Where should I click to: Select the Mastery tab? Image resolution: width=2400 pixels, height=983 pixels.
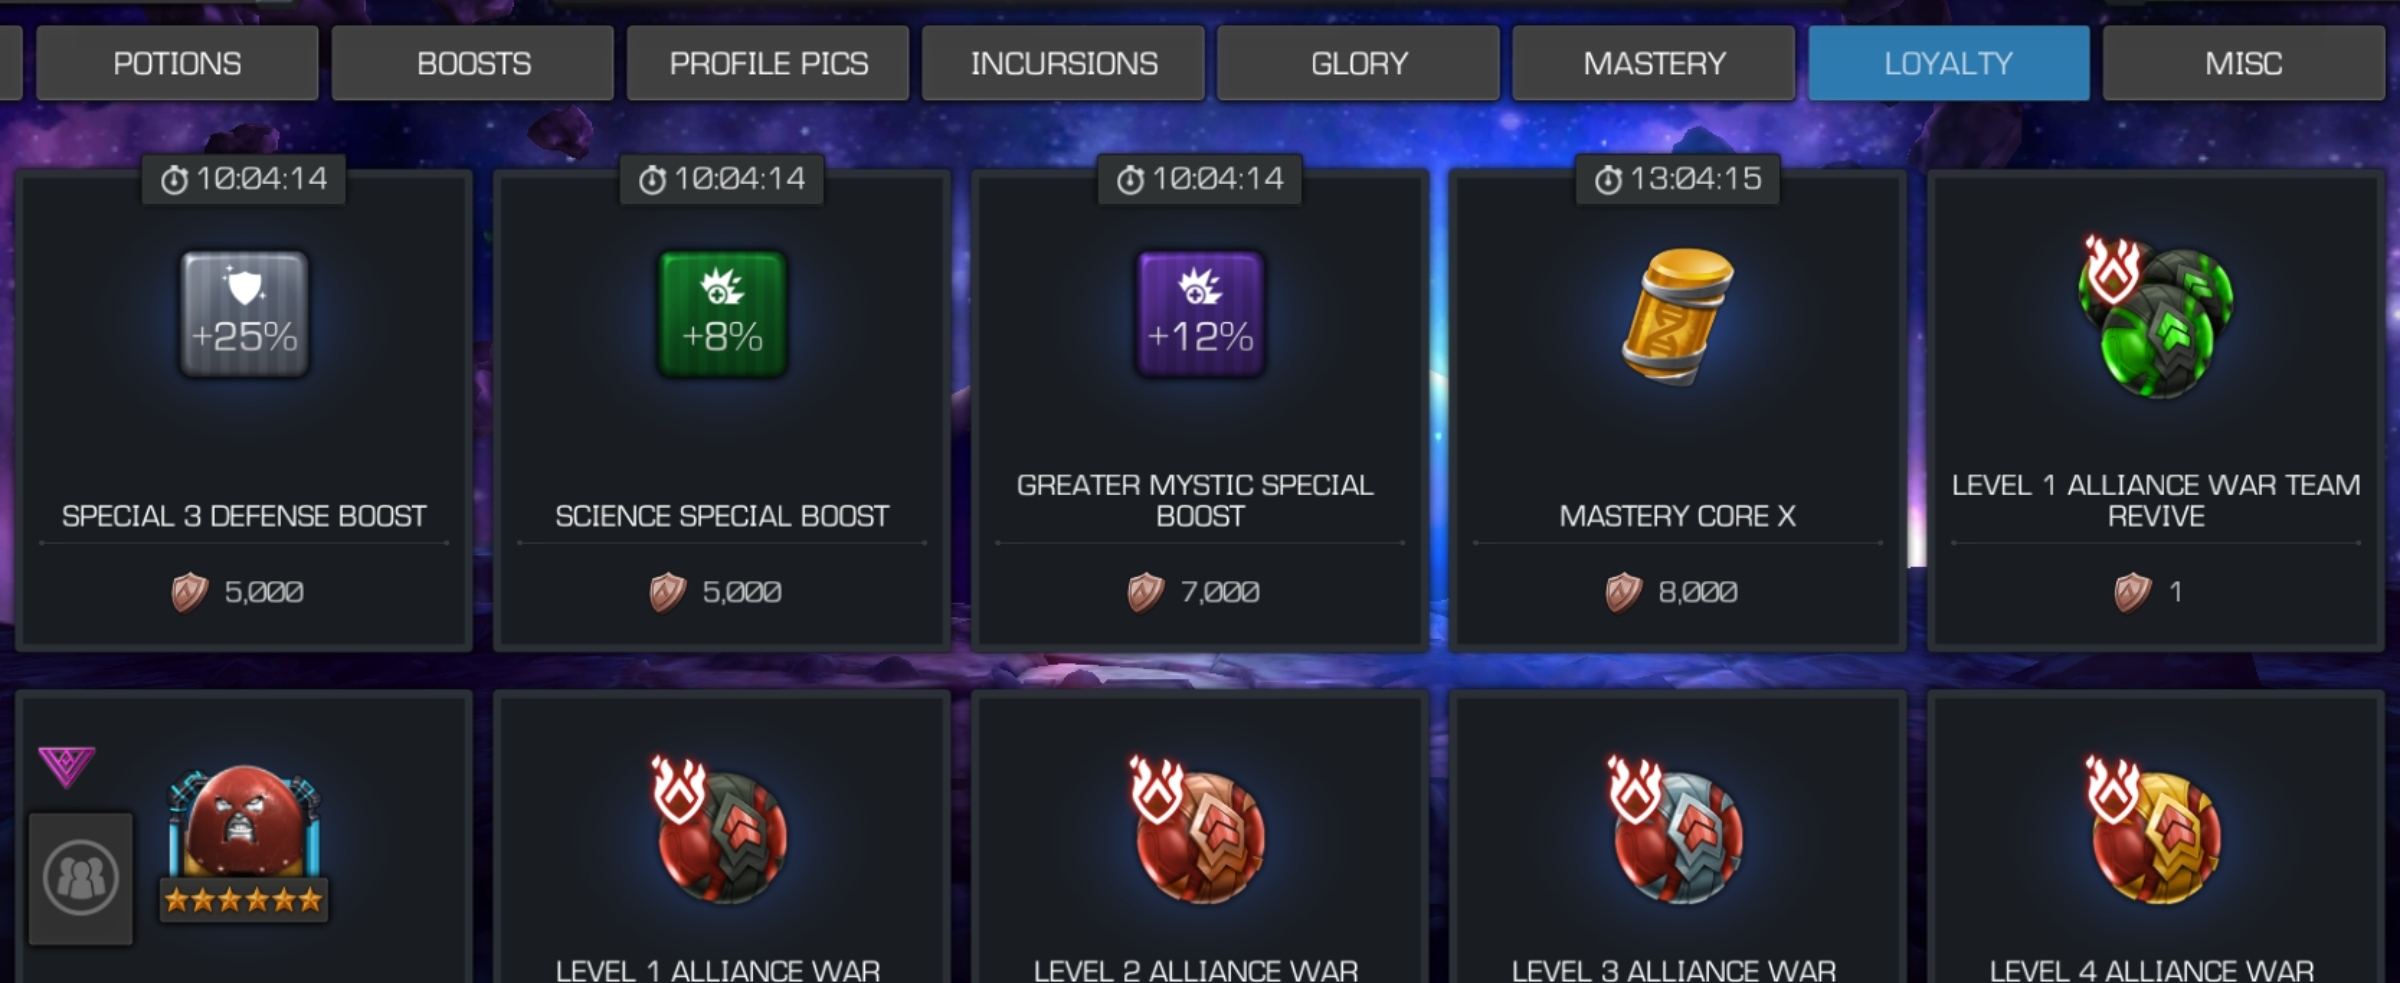click(1654, 63)
